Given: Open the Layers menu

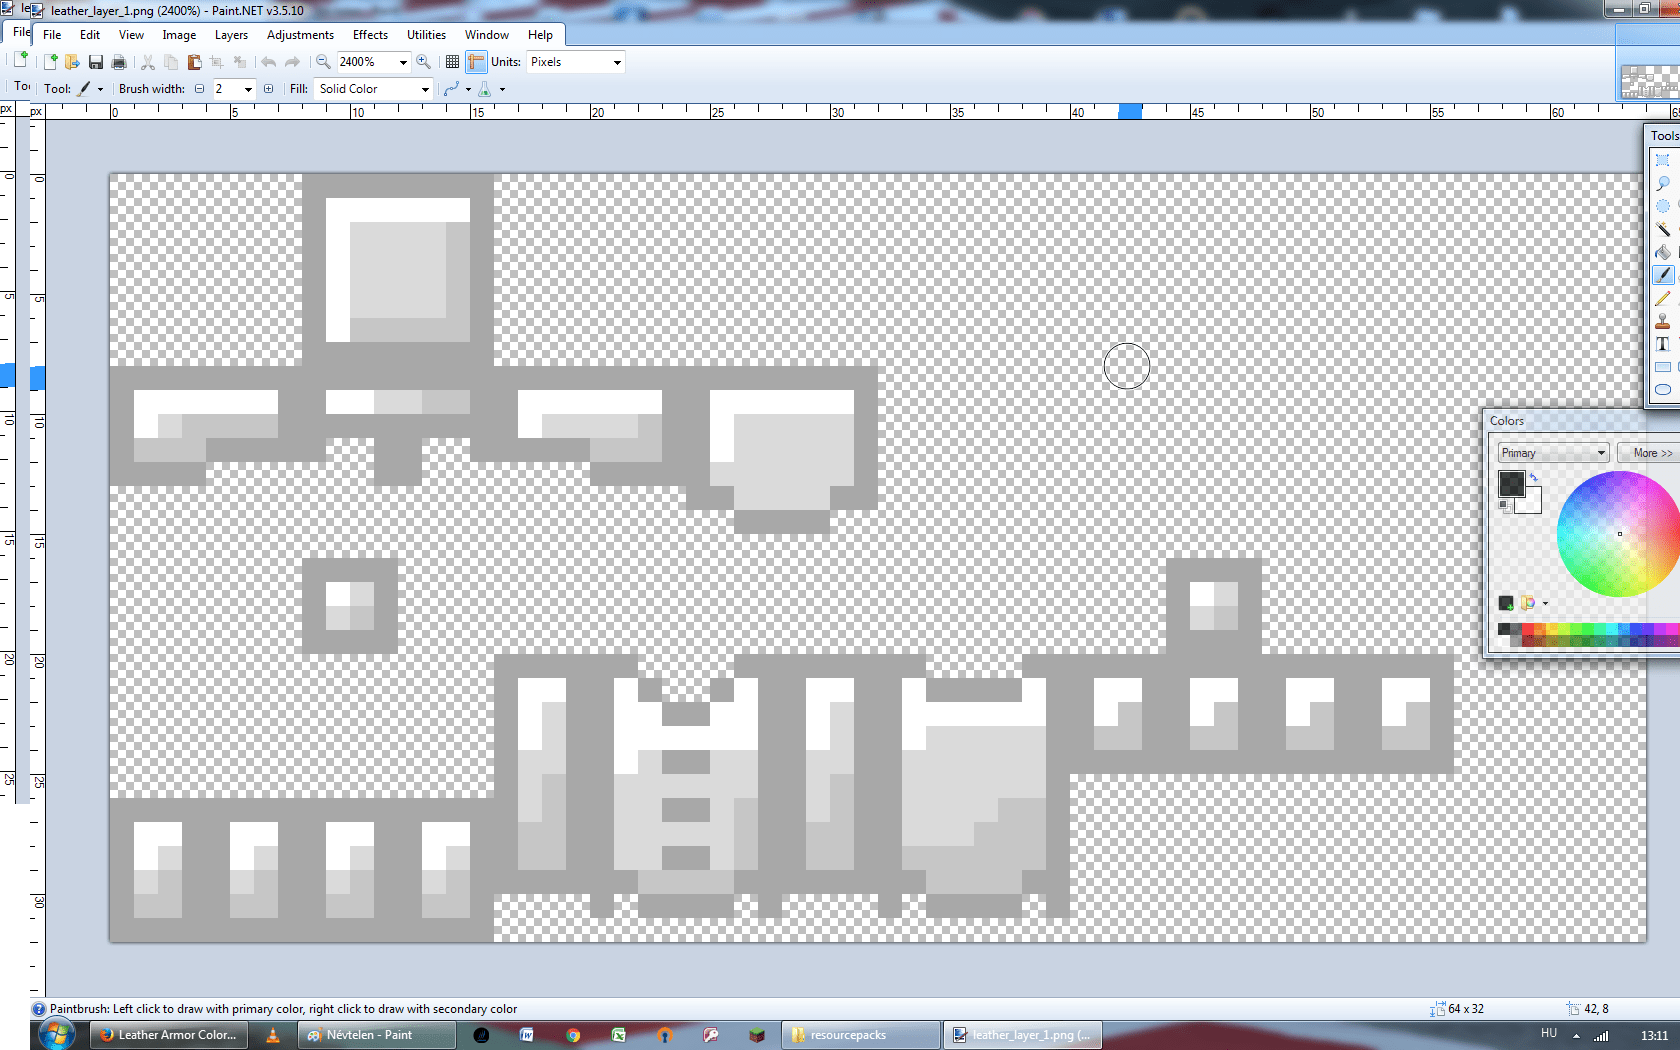Looking at the screenshot, I should pyautogui.click(x=231, y=35).
